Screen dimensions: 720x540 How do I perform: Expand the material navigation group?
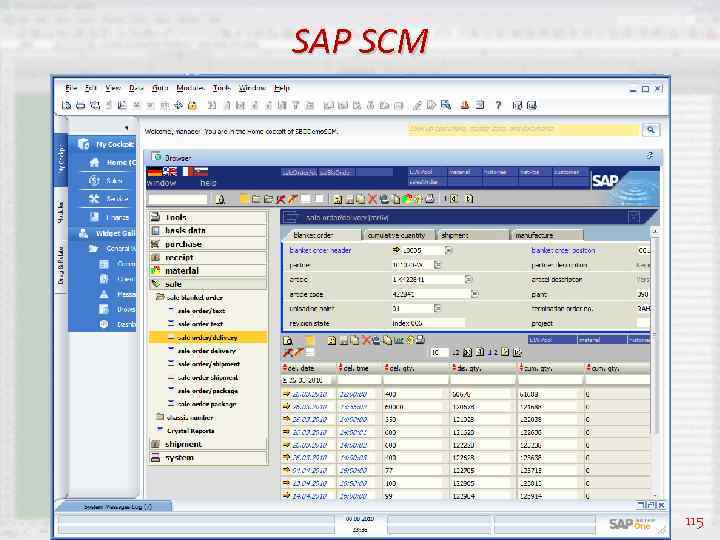click(208, 271)
